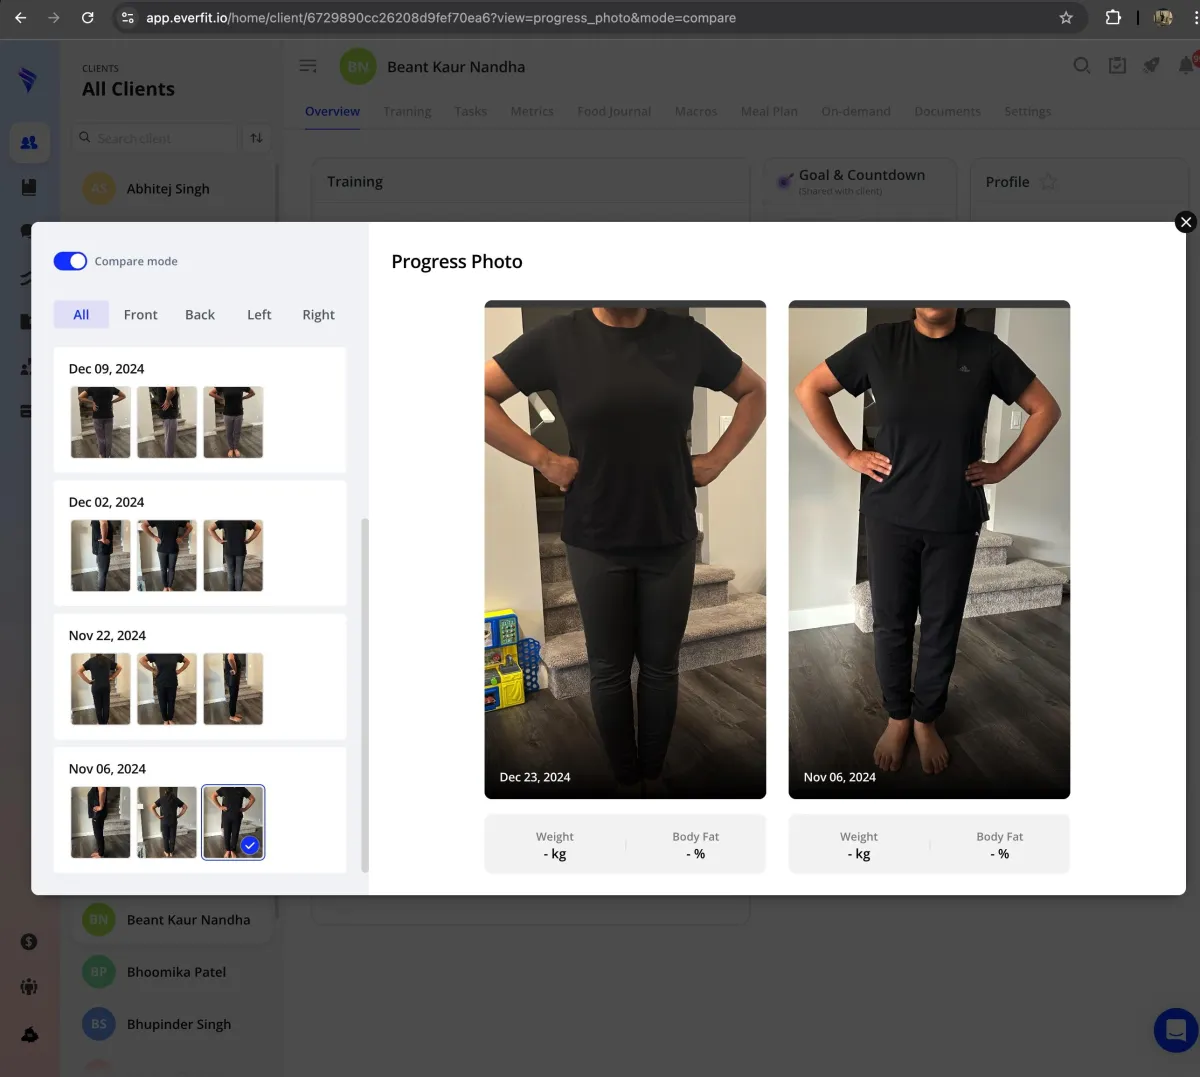Select the Right photo filter tab
Image resolution: width=1200 pixels, height=1077 pixels.
click(x=319, y=314)
